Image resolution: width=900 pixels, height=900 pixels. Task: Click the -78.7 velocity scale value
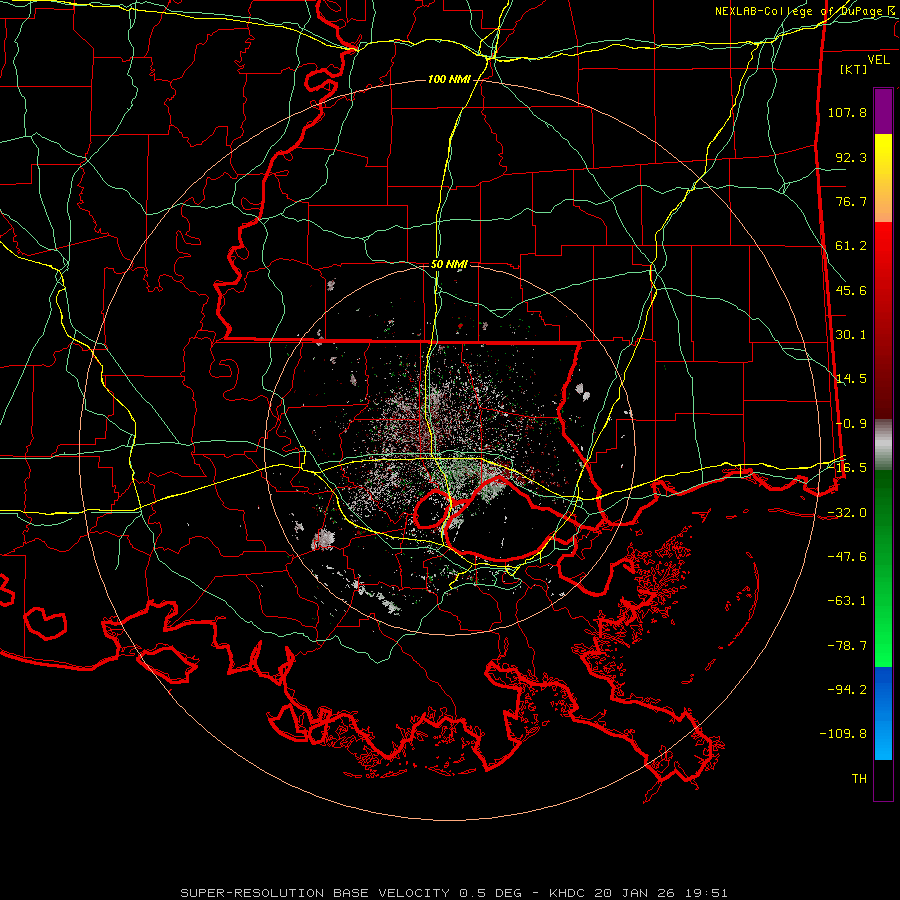[847, 646]
